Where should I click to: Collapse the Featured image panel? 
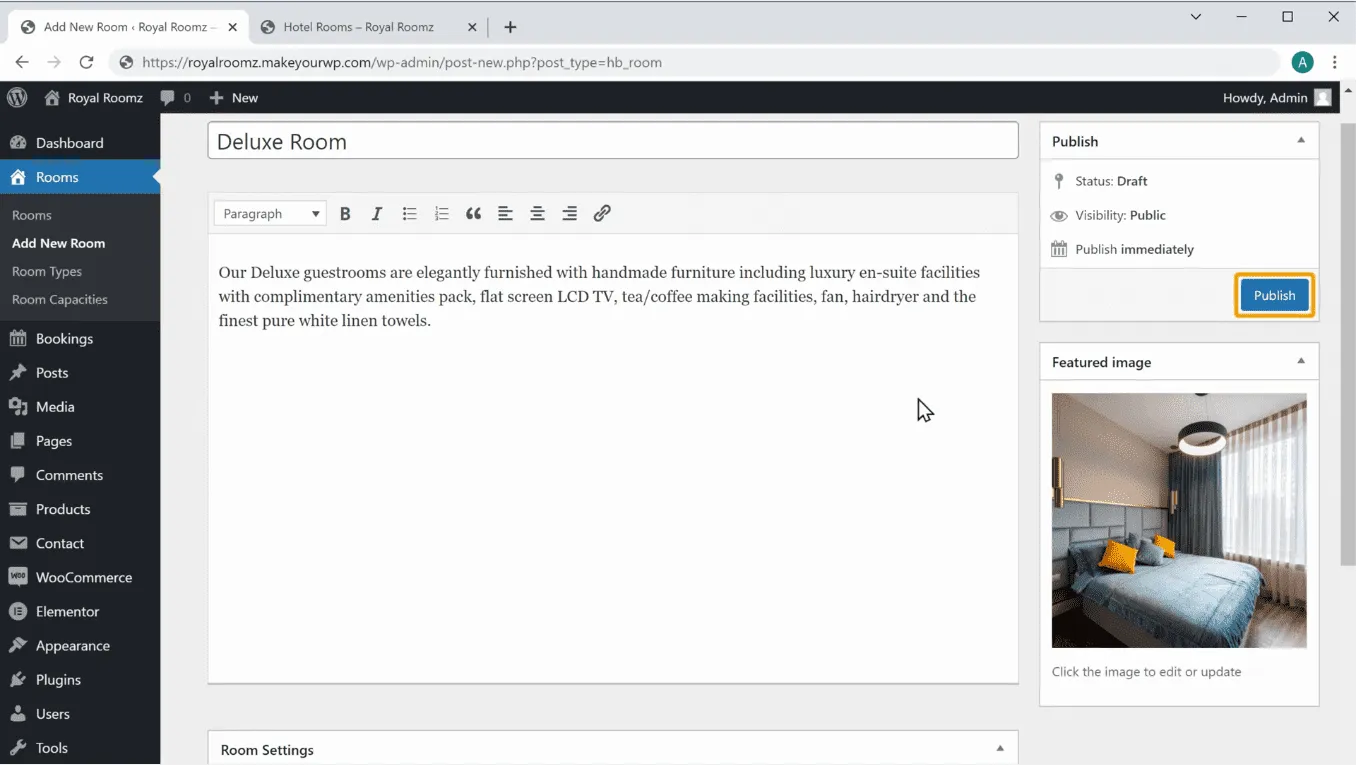click(1300, 362)
